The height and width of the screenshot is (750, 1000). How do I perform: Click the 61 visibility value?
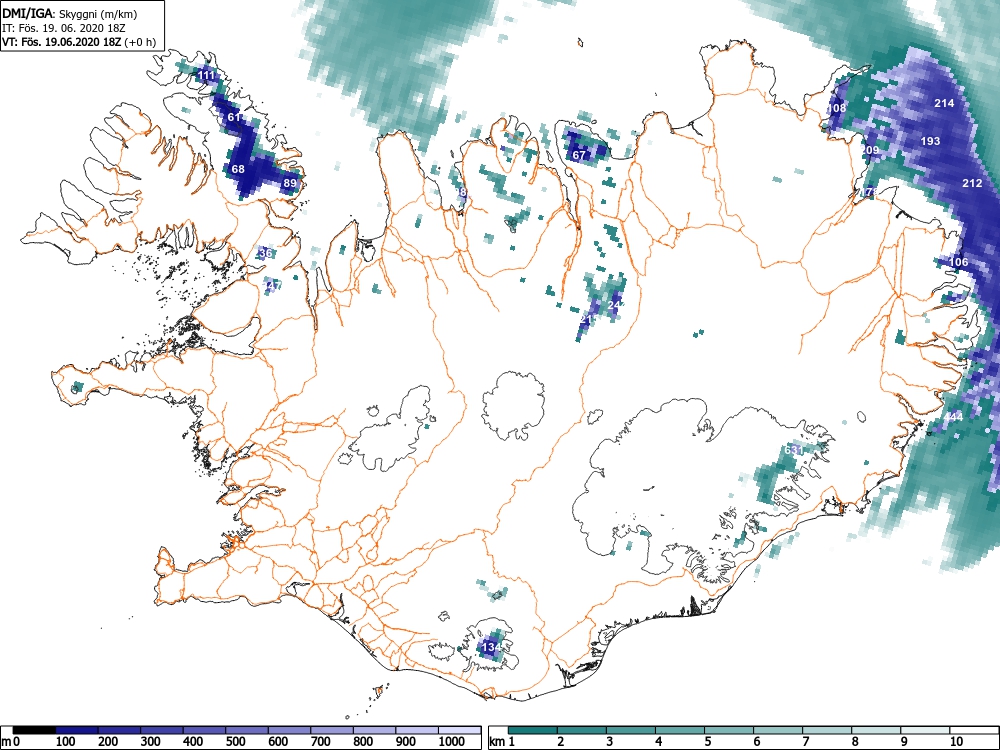tap(234, 117)
